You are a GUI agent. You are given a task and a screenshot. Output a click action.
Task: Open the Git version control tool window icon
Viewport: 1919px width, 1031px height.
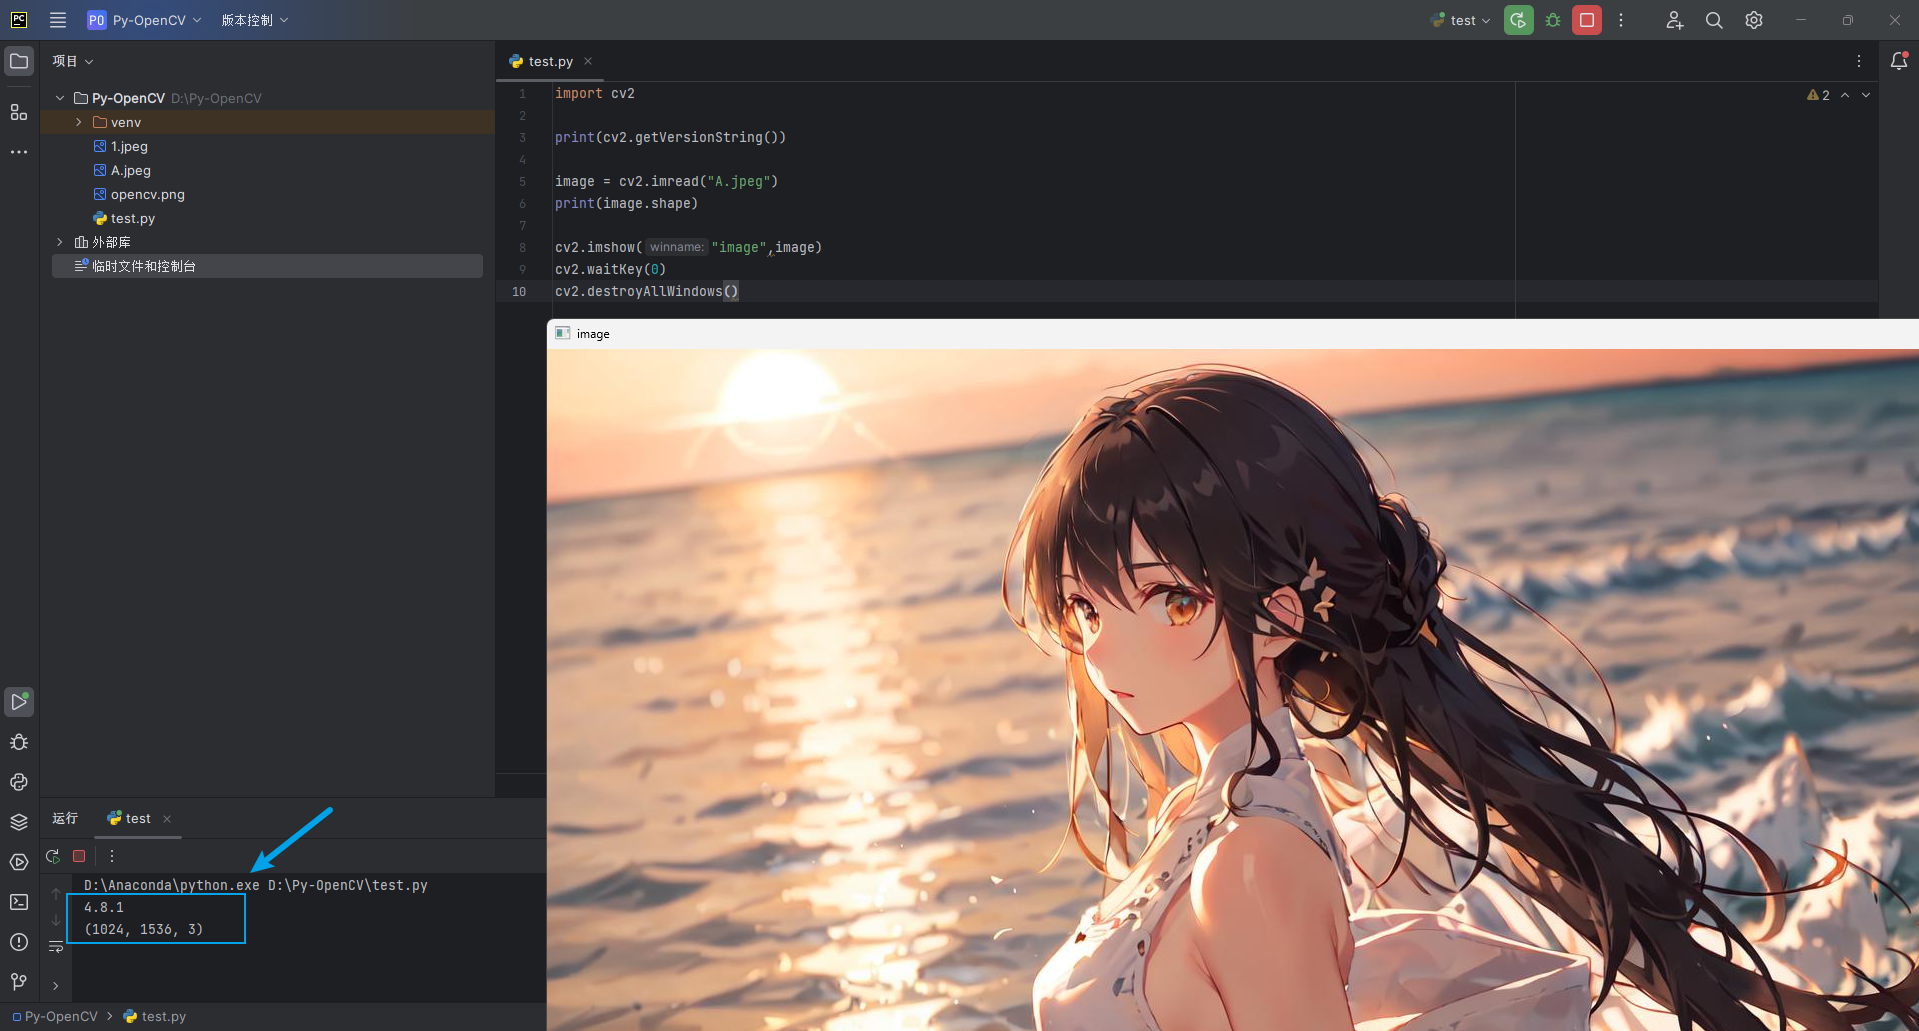[x=19, y=982]
